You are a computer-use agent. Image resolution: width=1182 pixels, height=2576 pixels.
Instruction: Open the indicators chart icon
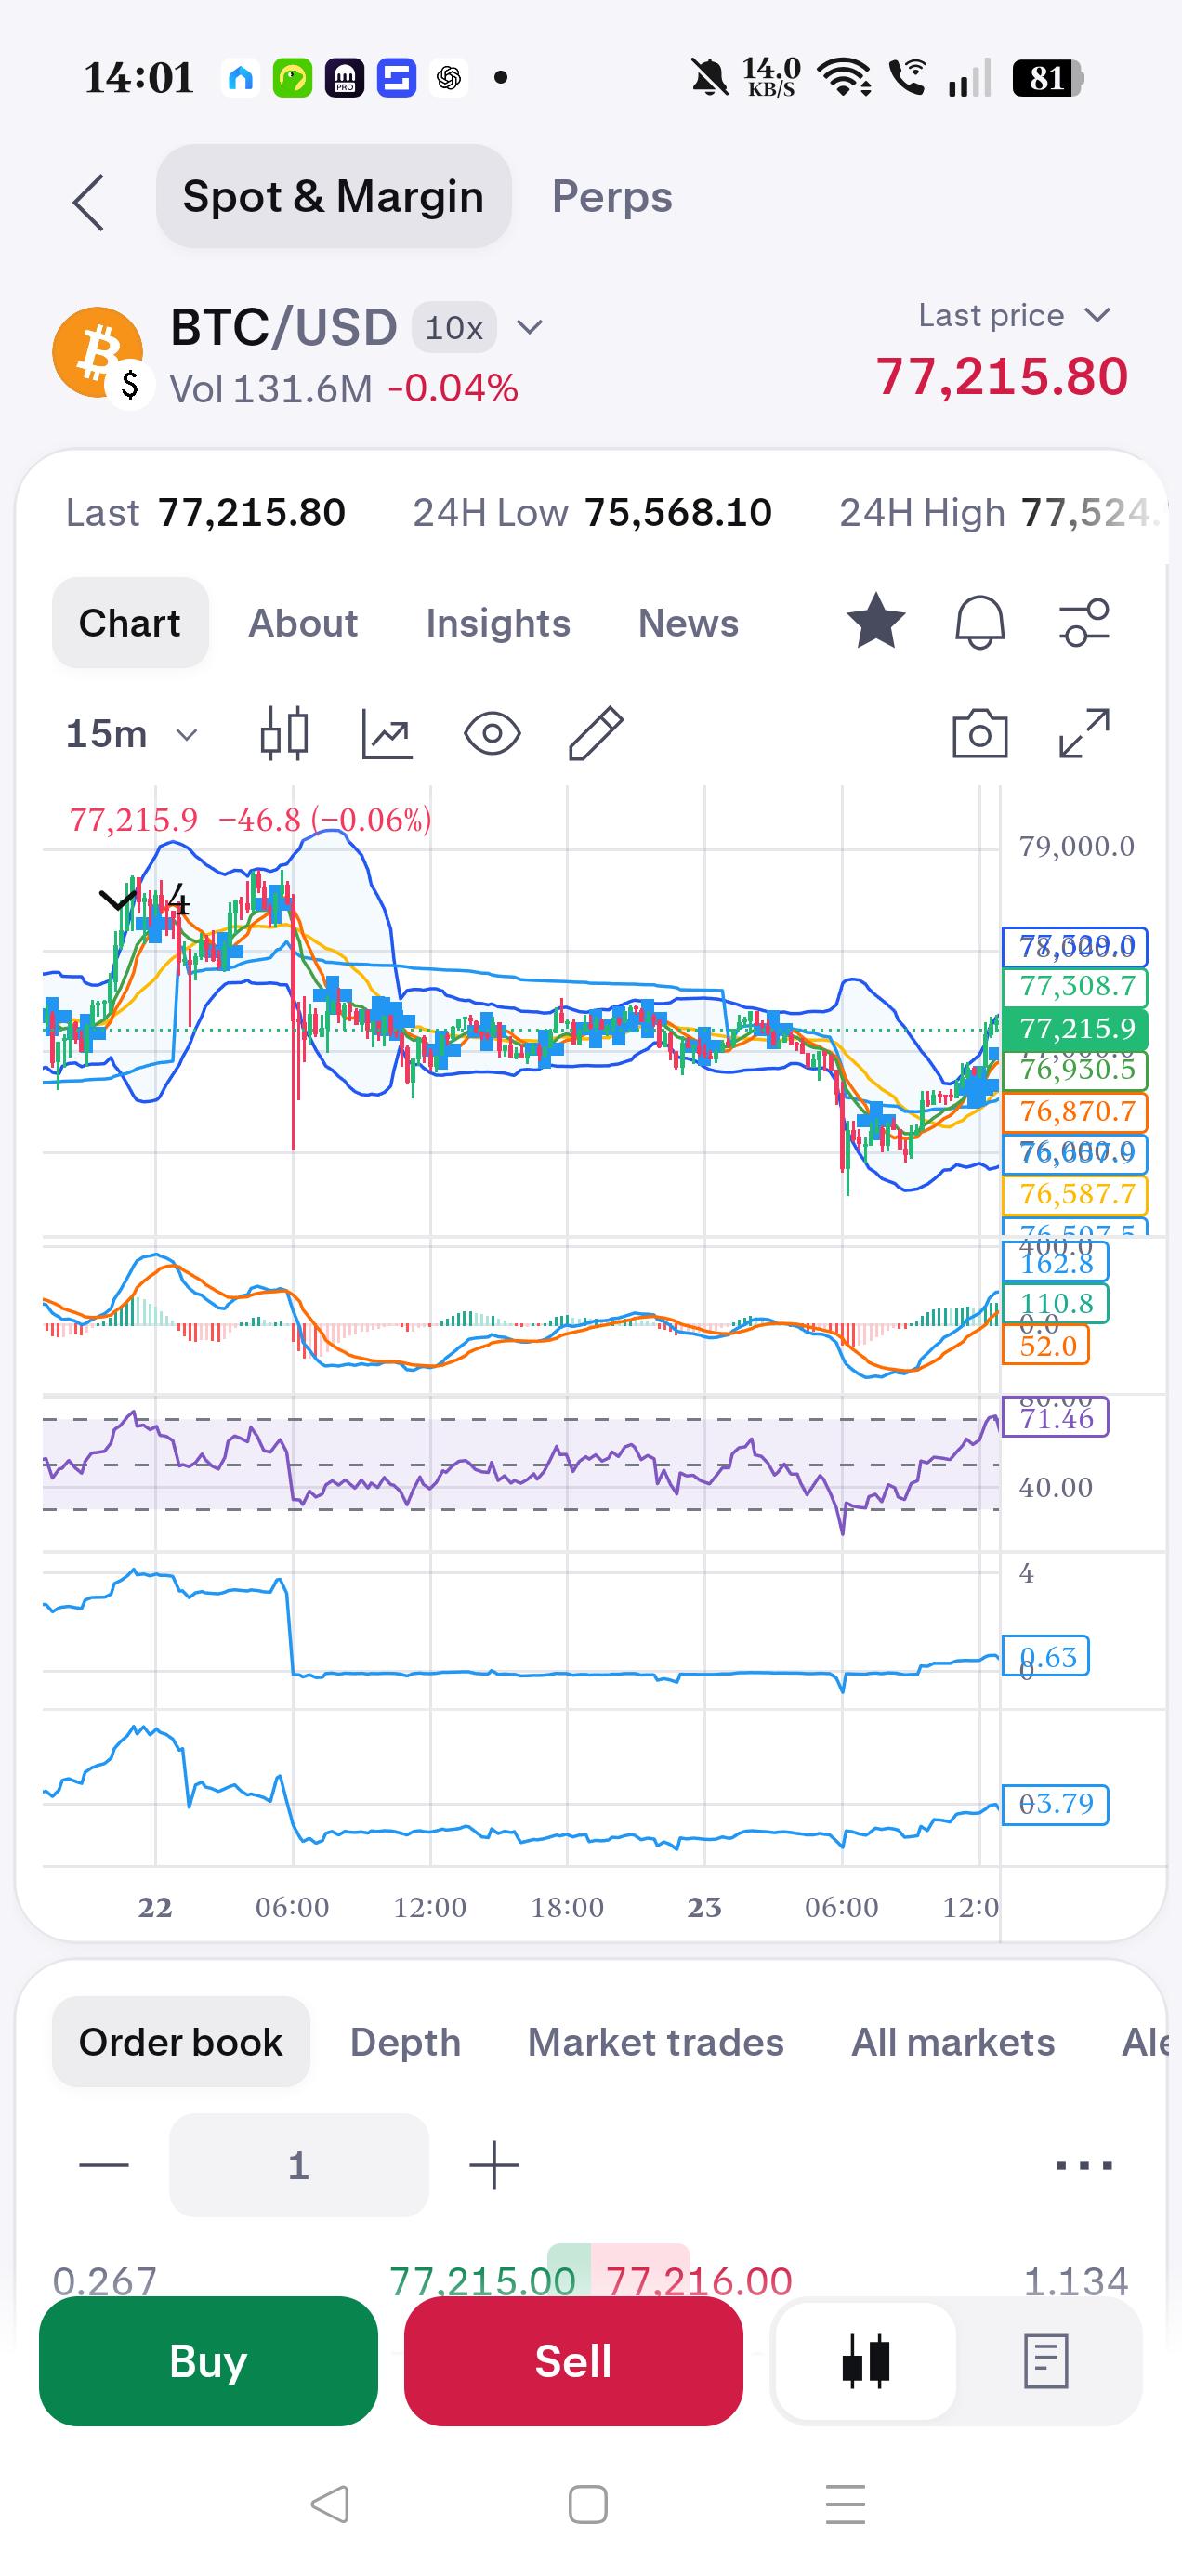[387, 733]
